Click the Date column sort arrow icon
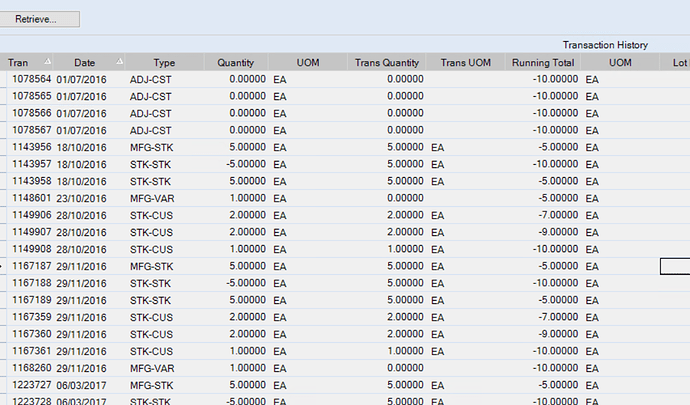This screenshot has height=405, width=690. click(x=119, y=61)
